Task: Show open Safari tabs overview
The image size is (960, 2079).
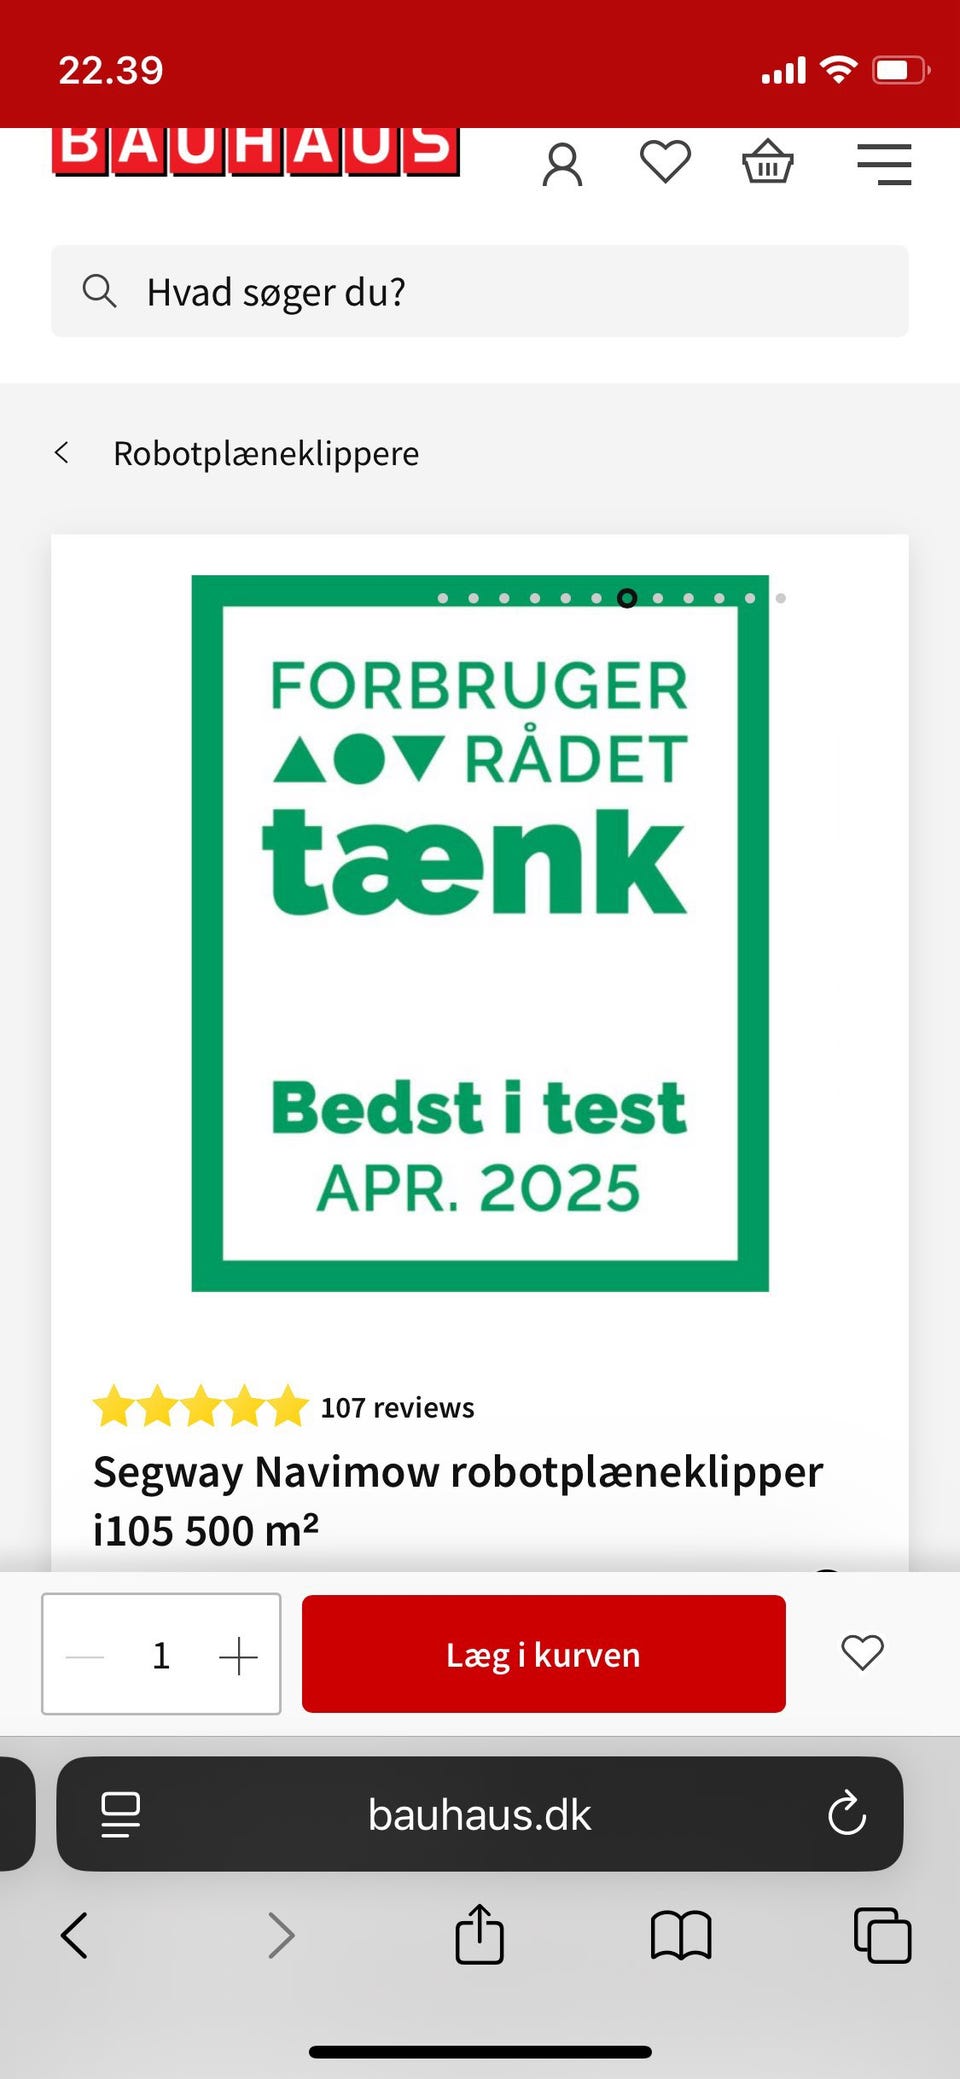Action: (882, 1935)
